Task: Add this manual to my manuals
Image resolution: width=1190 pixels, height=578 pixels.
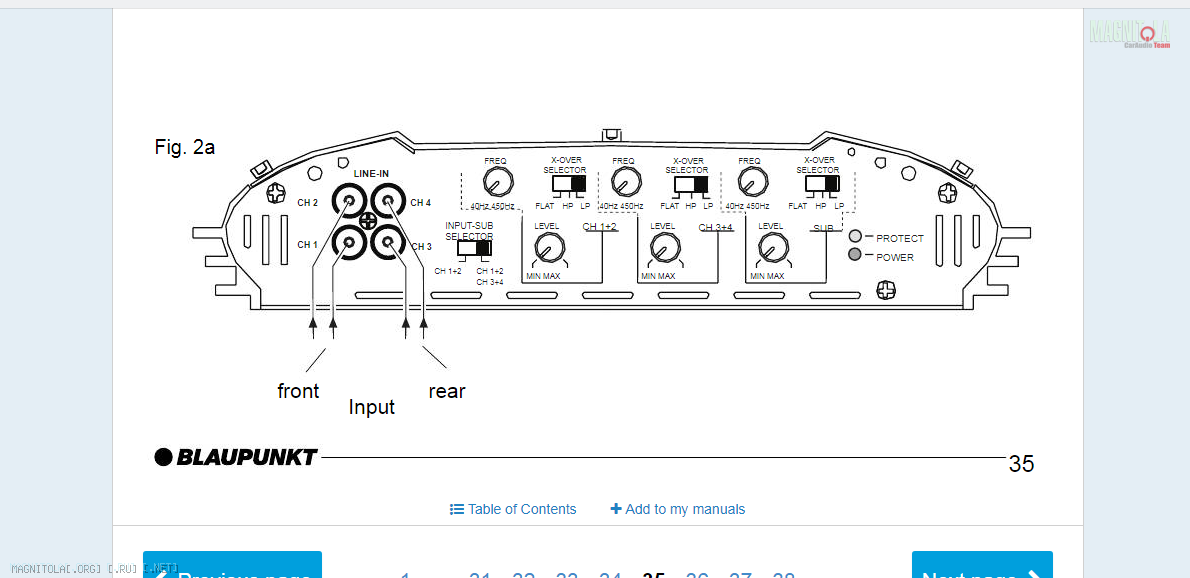Action: pos(678,509)
